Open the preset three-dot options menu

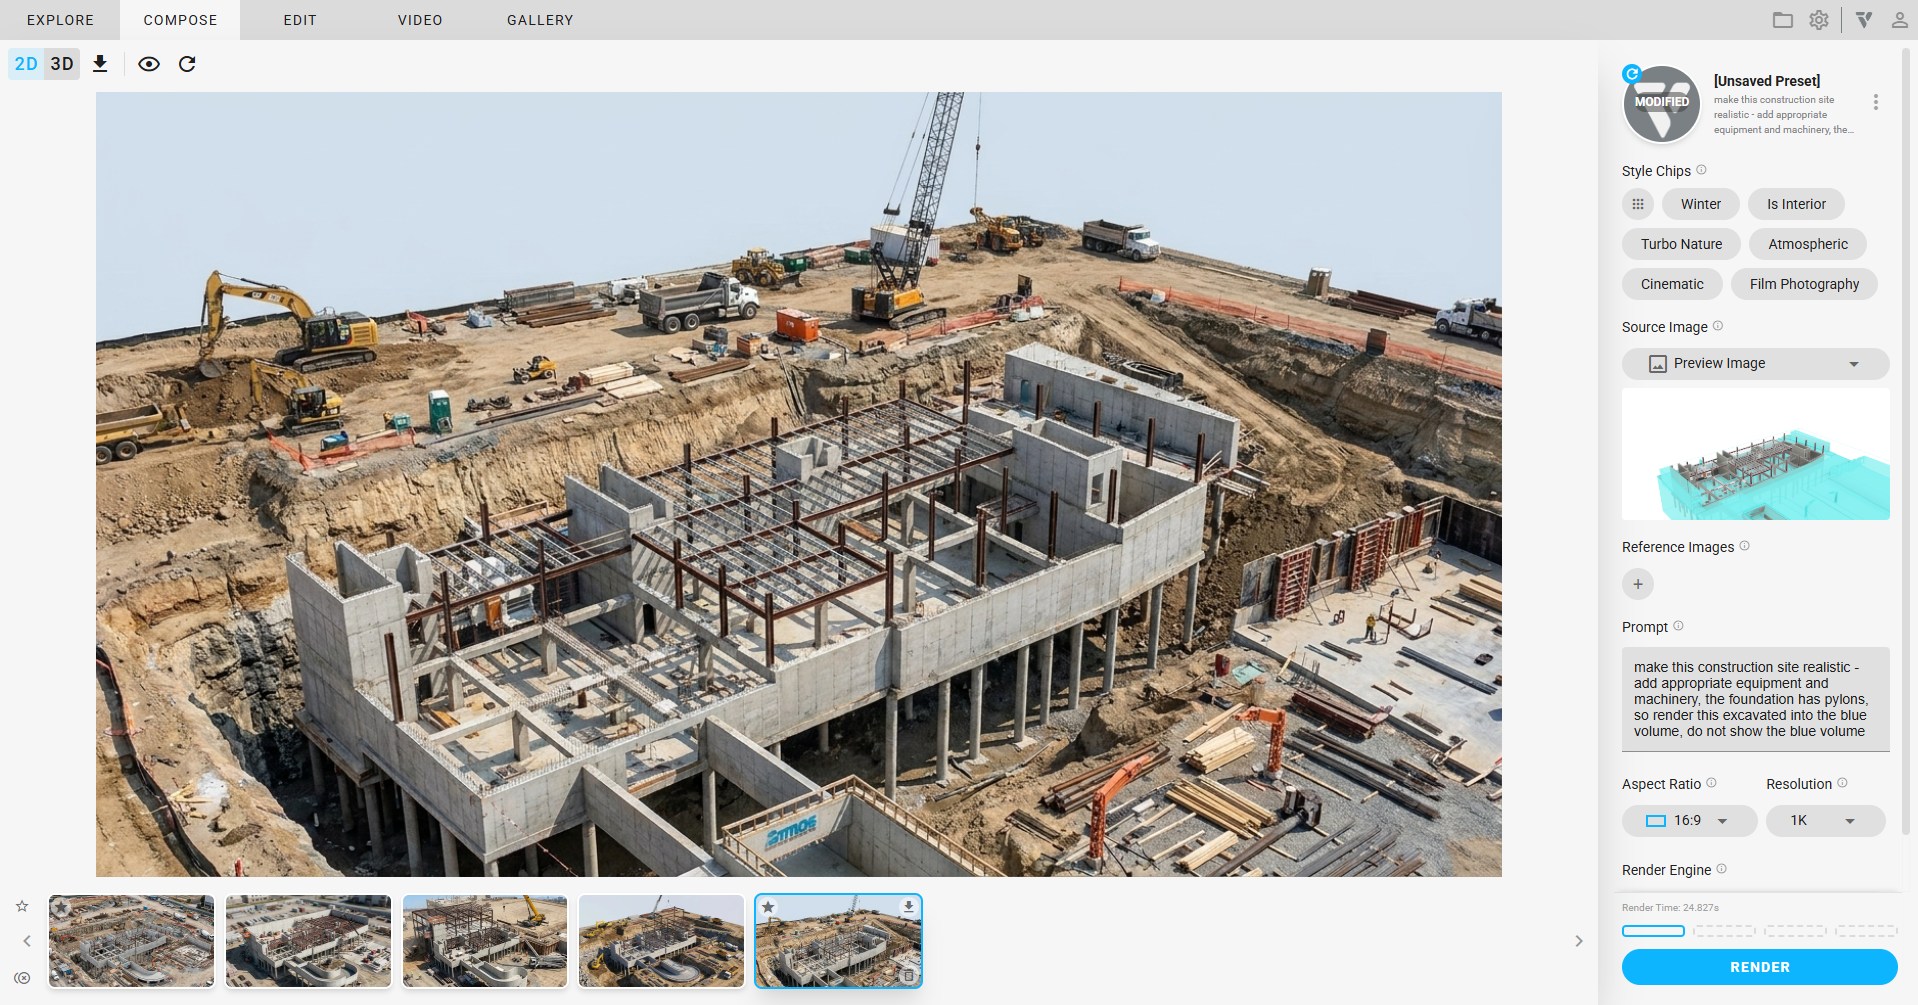click(1875, 102)
